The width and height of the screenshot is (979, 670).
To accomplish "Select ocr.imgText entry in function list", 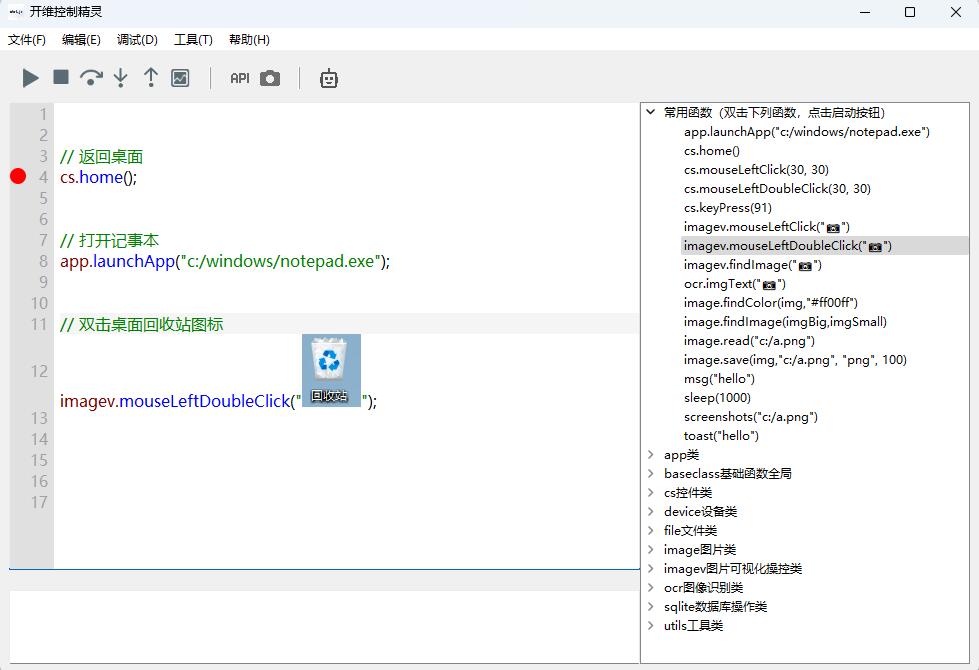I will click(x=734, y=283).
